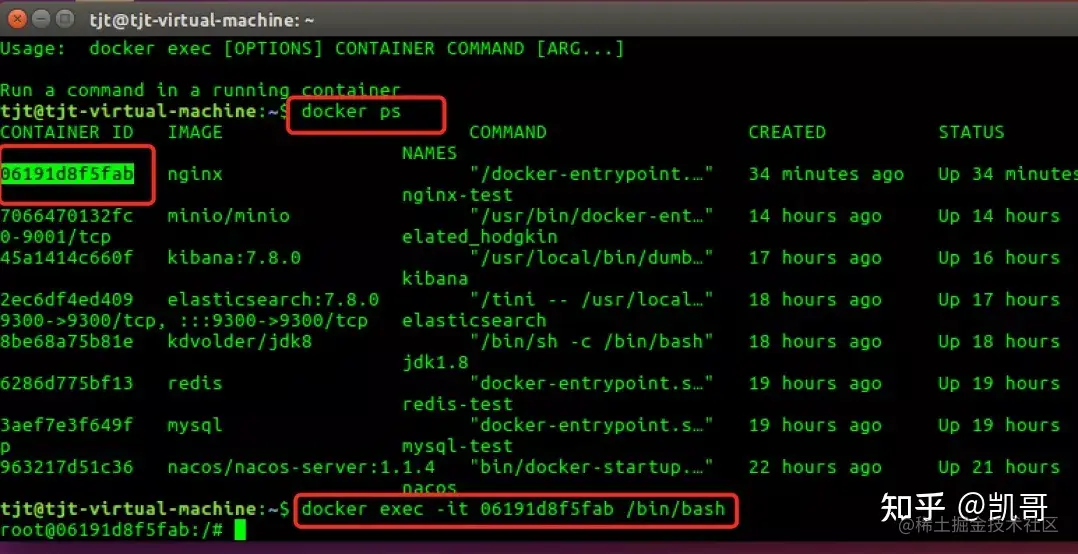Screen dimensions: 1078x554
Task: Click the 'Up 16 hours' status for kibana
Action: 999,258
